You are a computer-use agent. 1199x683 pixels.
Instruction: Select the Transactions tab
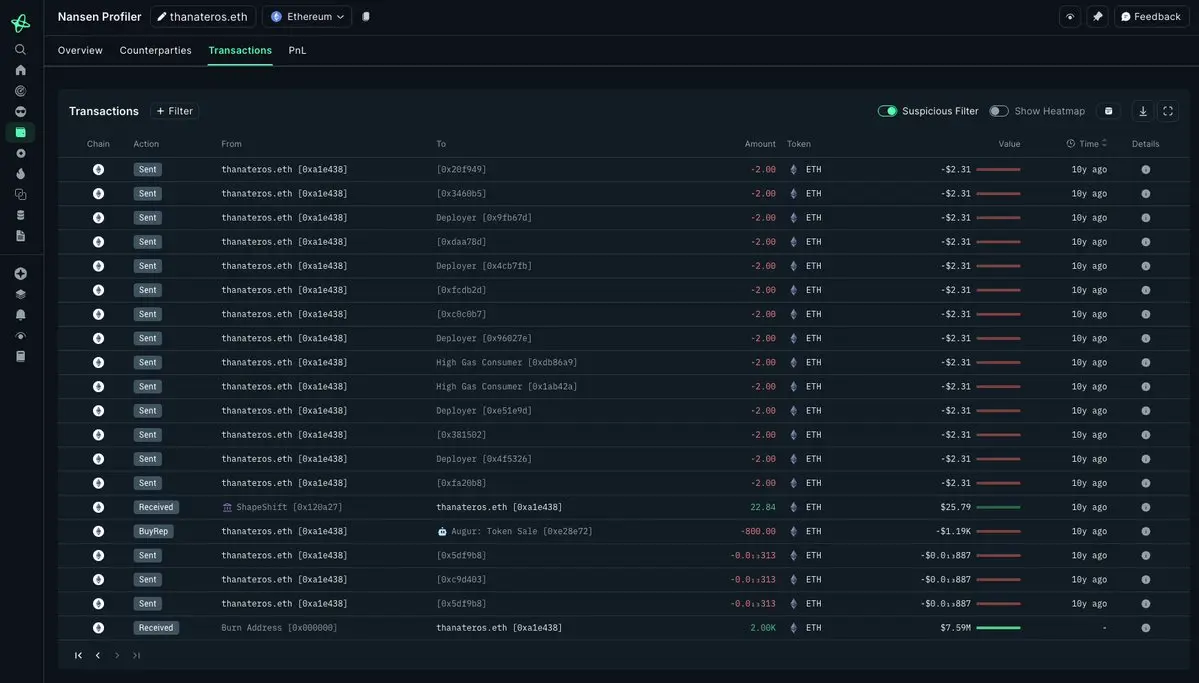[240, 50]
